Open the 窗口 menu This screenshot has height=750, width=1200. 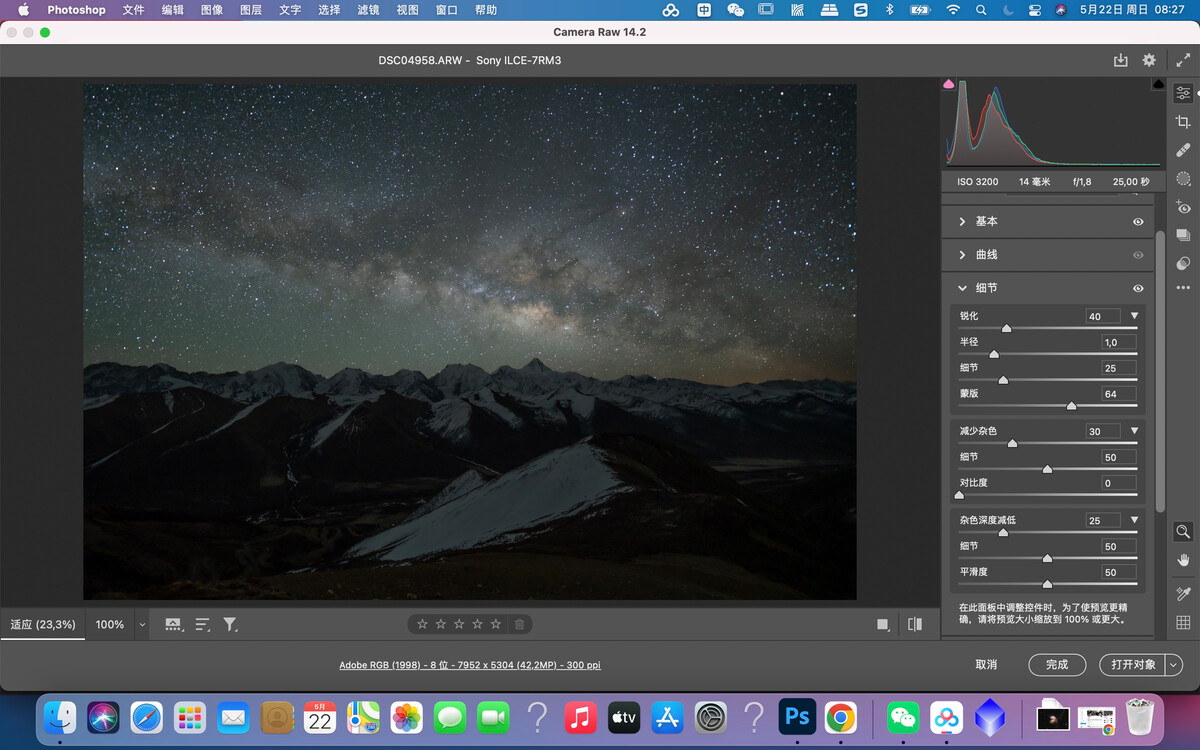coord(447,10)
